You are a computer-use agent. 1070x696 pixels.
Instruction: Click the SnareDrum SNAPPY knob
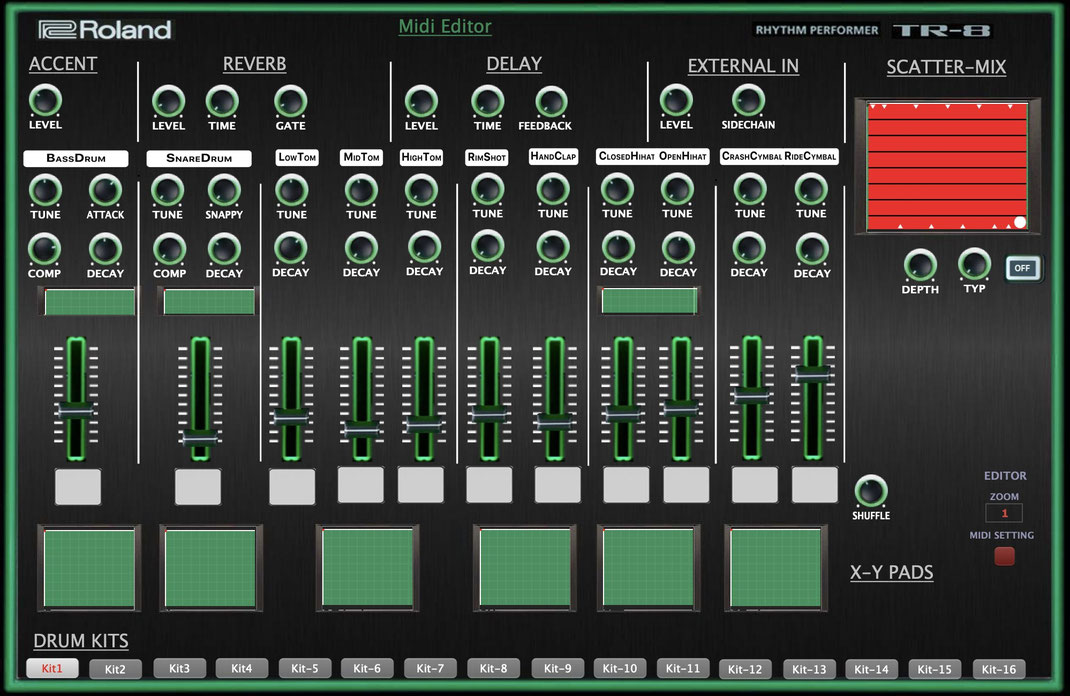(x=224, y=190)
